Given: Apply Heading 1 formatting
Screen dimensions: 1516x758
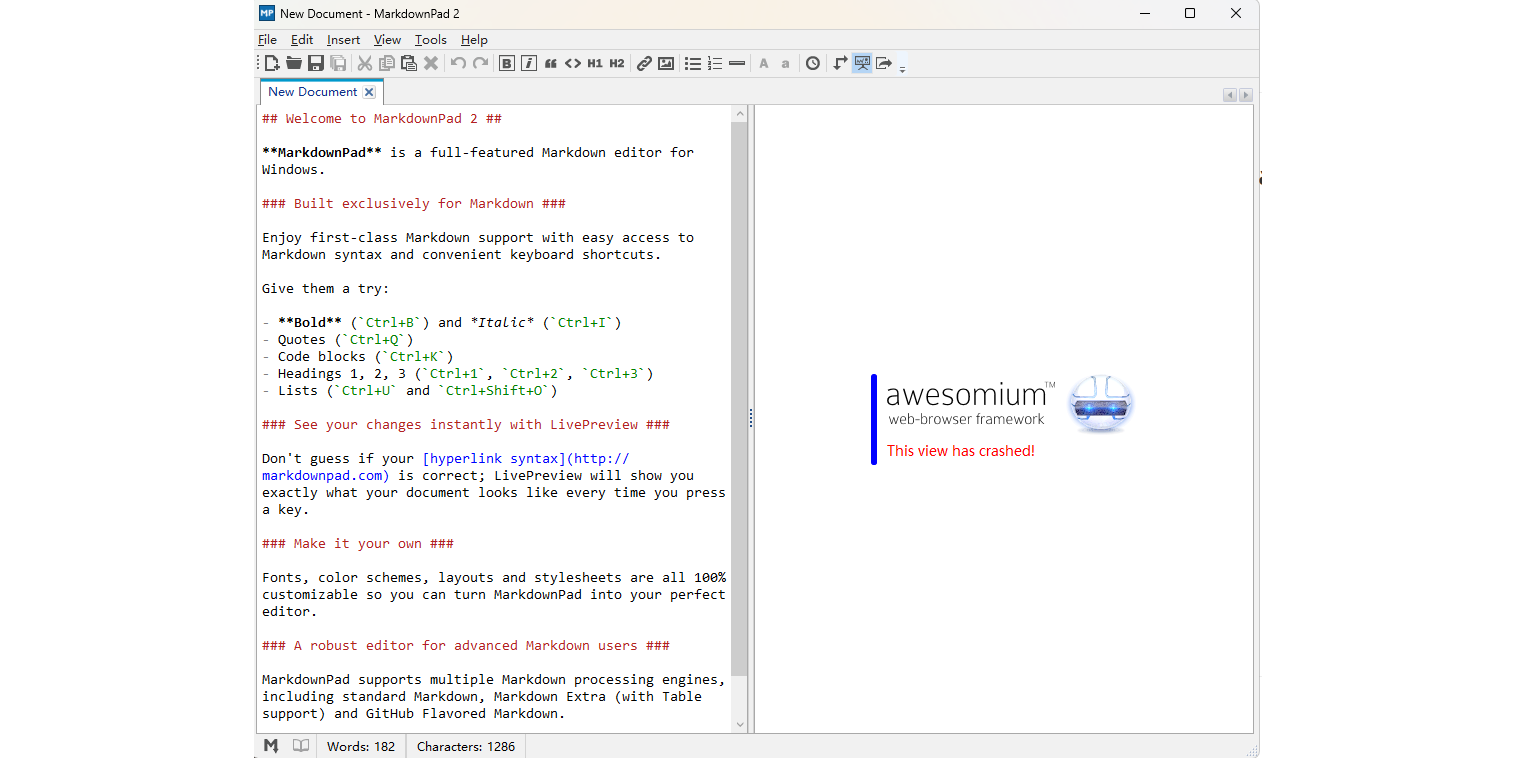Looking at the screenshot, I should (x=594, y=62).
